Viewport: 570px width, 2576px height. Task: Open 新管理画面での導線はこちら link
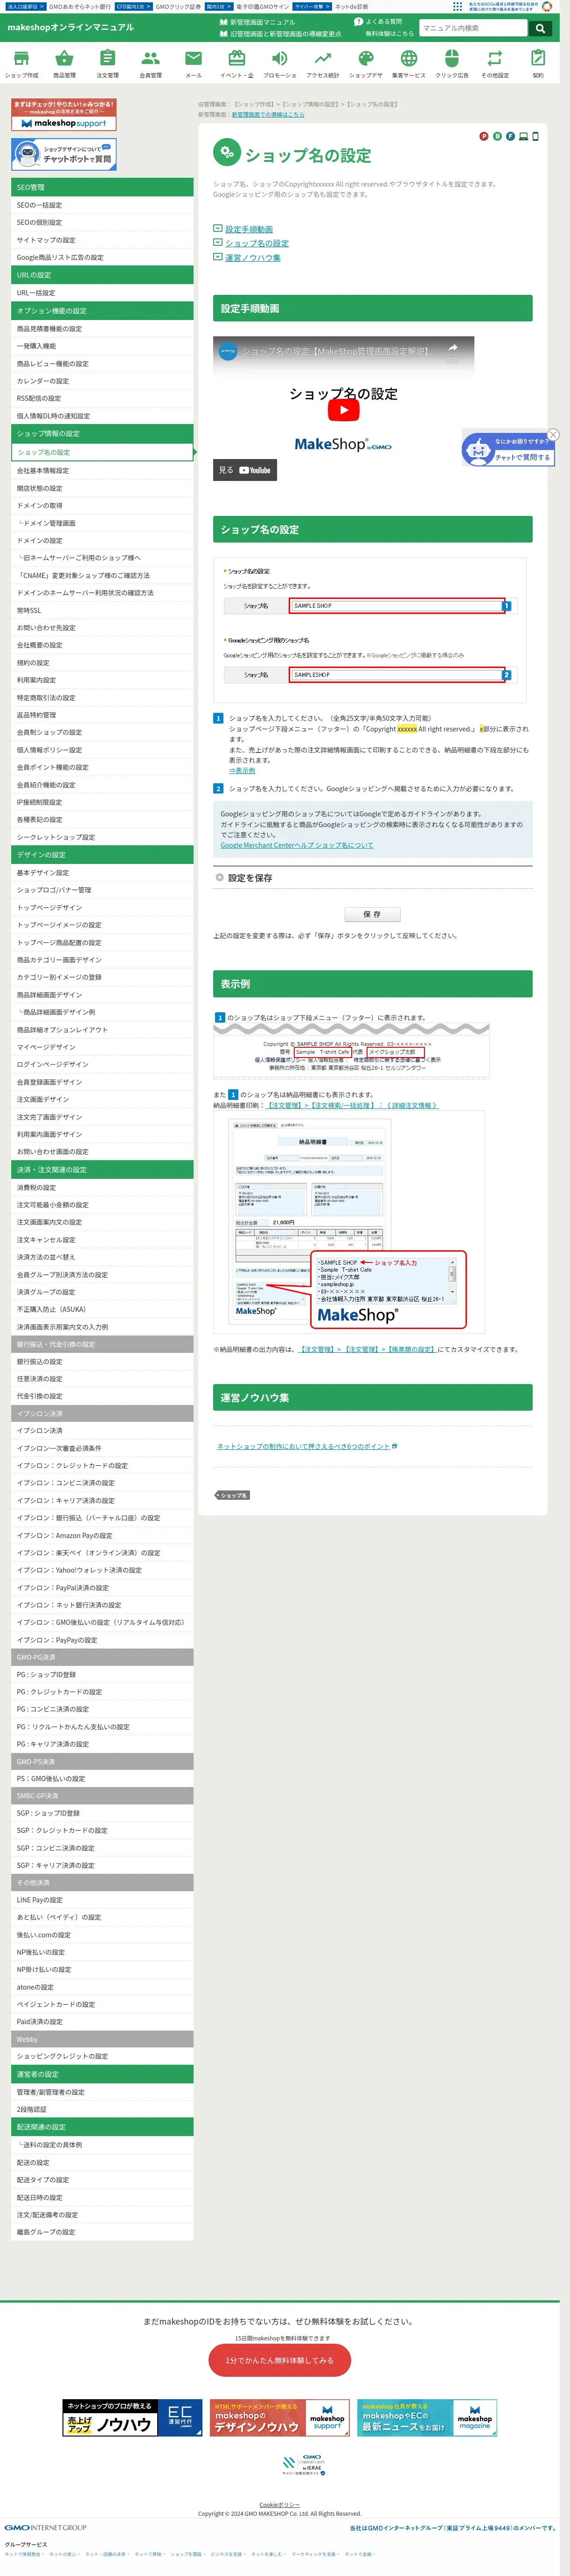(268, 114)
